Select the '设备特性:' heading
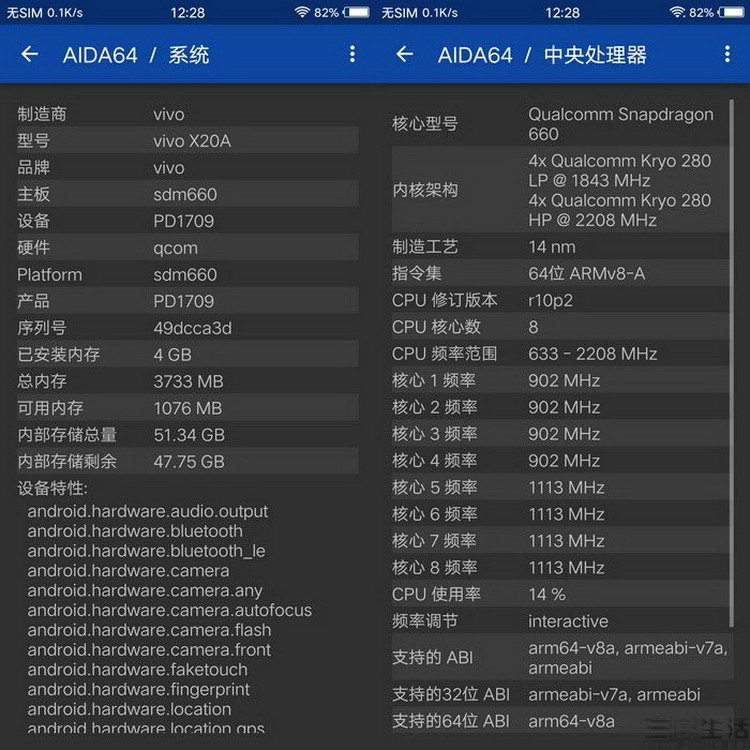 point(53,488)
